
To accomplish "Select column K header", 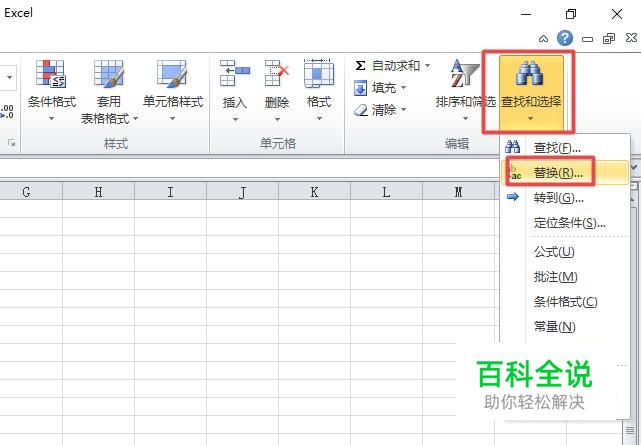I will tap(314, 191).
